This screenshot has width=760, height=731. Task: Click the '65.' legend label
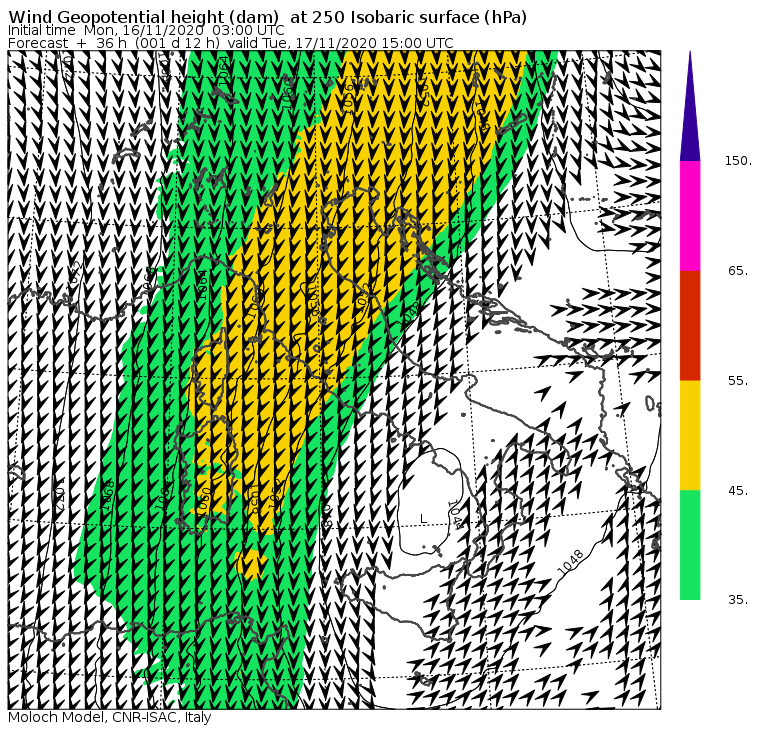738,270
